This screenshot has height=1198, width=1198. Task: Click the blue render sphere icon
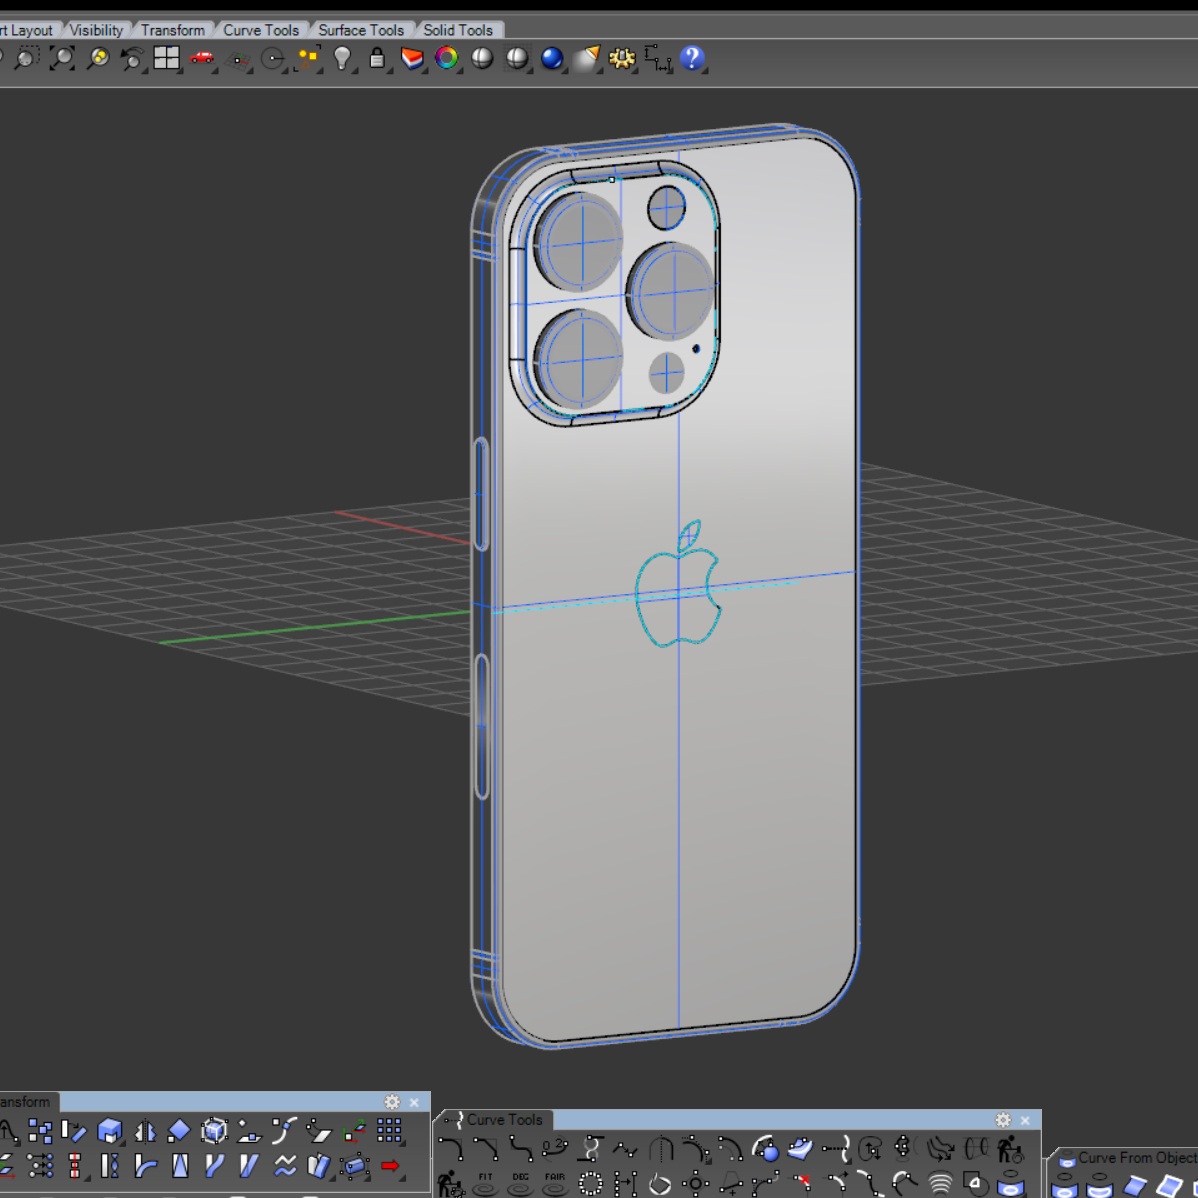tap(552, 58)
